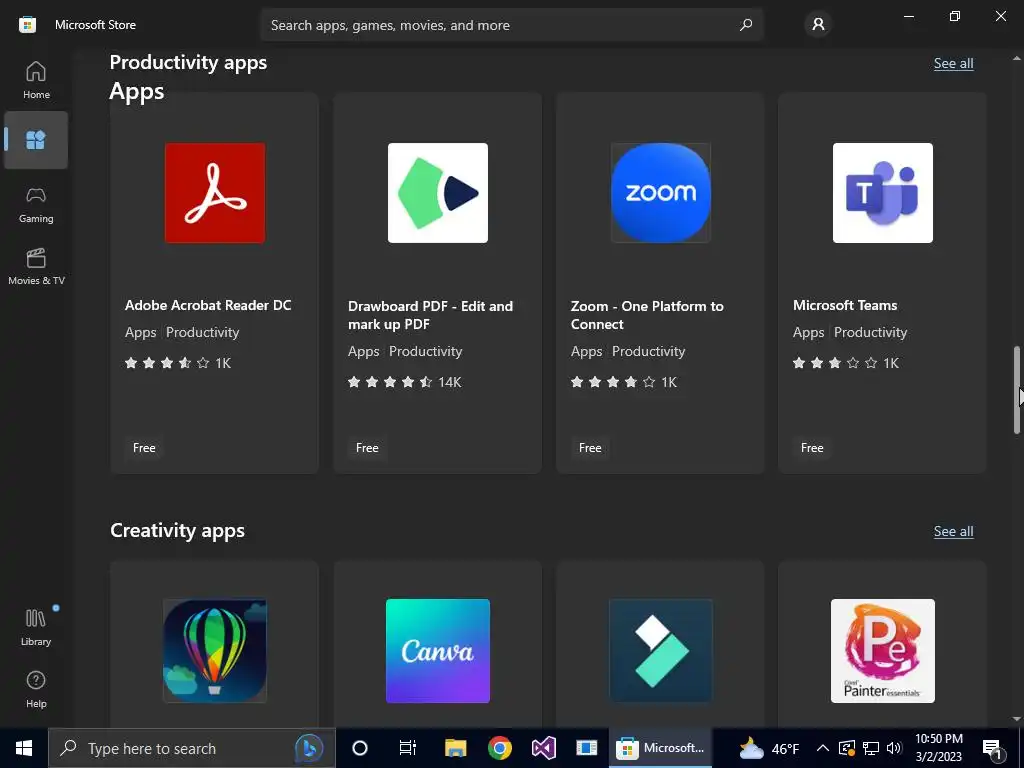
Task: Click the Productivity apps heading
Action: [188, 63]
